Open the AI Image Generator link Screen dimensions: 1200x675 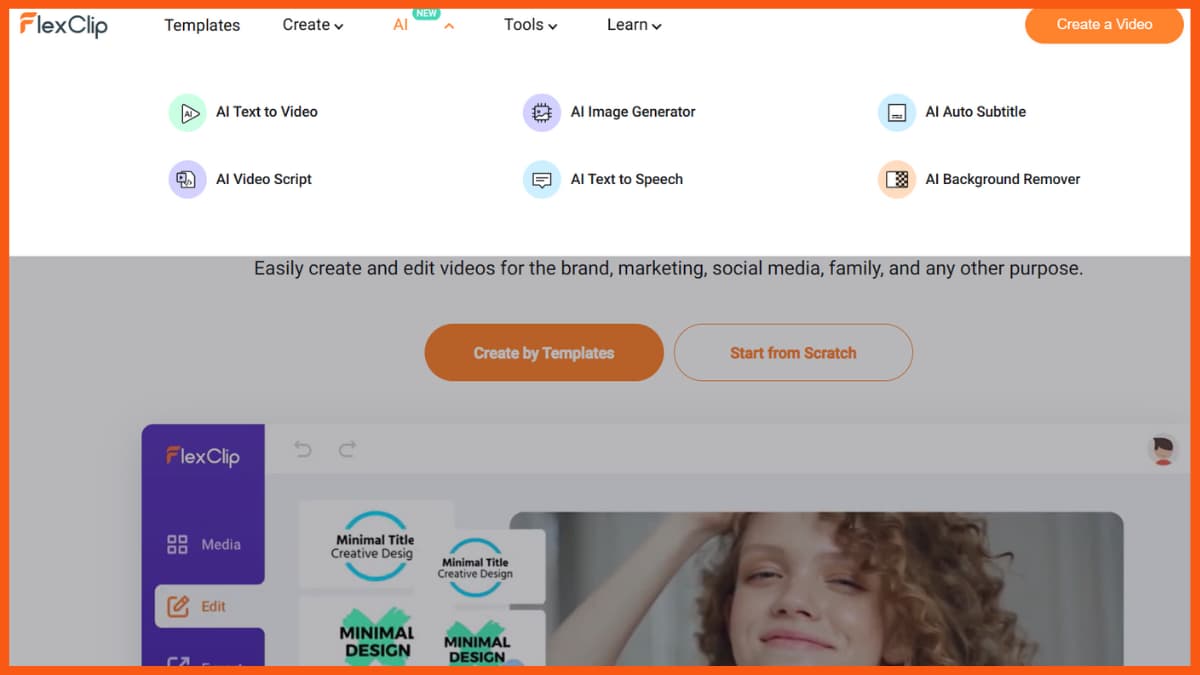633,112
